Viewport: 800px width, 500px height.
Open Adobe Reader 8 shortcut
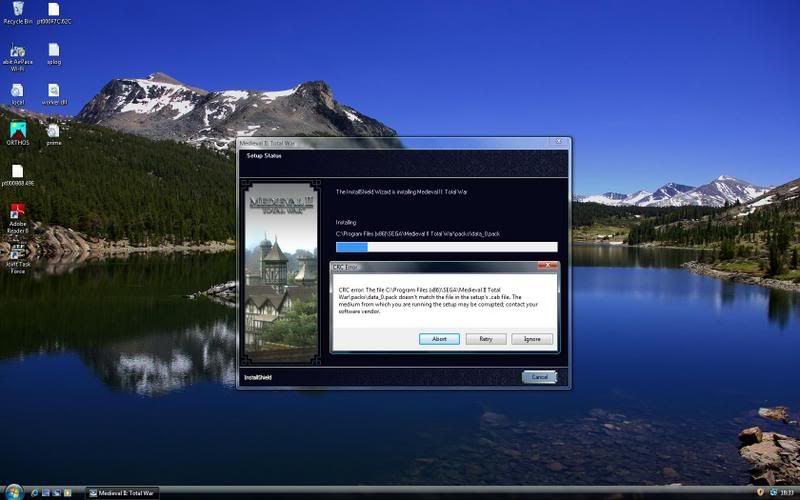click(18, 218)
